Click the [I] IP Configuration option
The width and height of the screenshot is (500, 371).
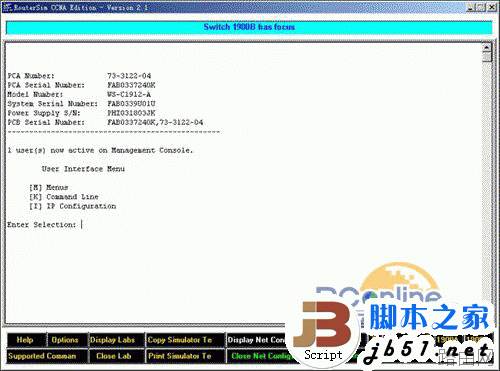73,206
